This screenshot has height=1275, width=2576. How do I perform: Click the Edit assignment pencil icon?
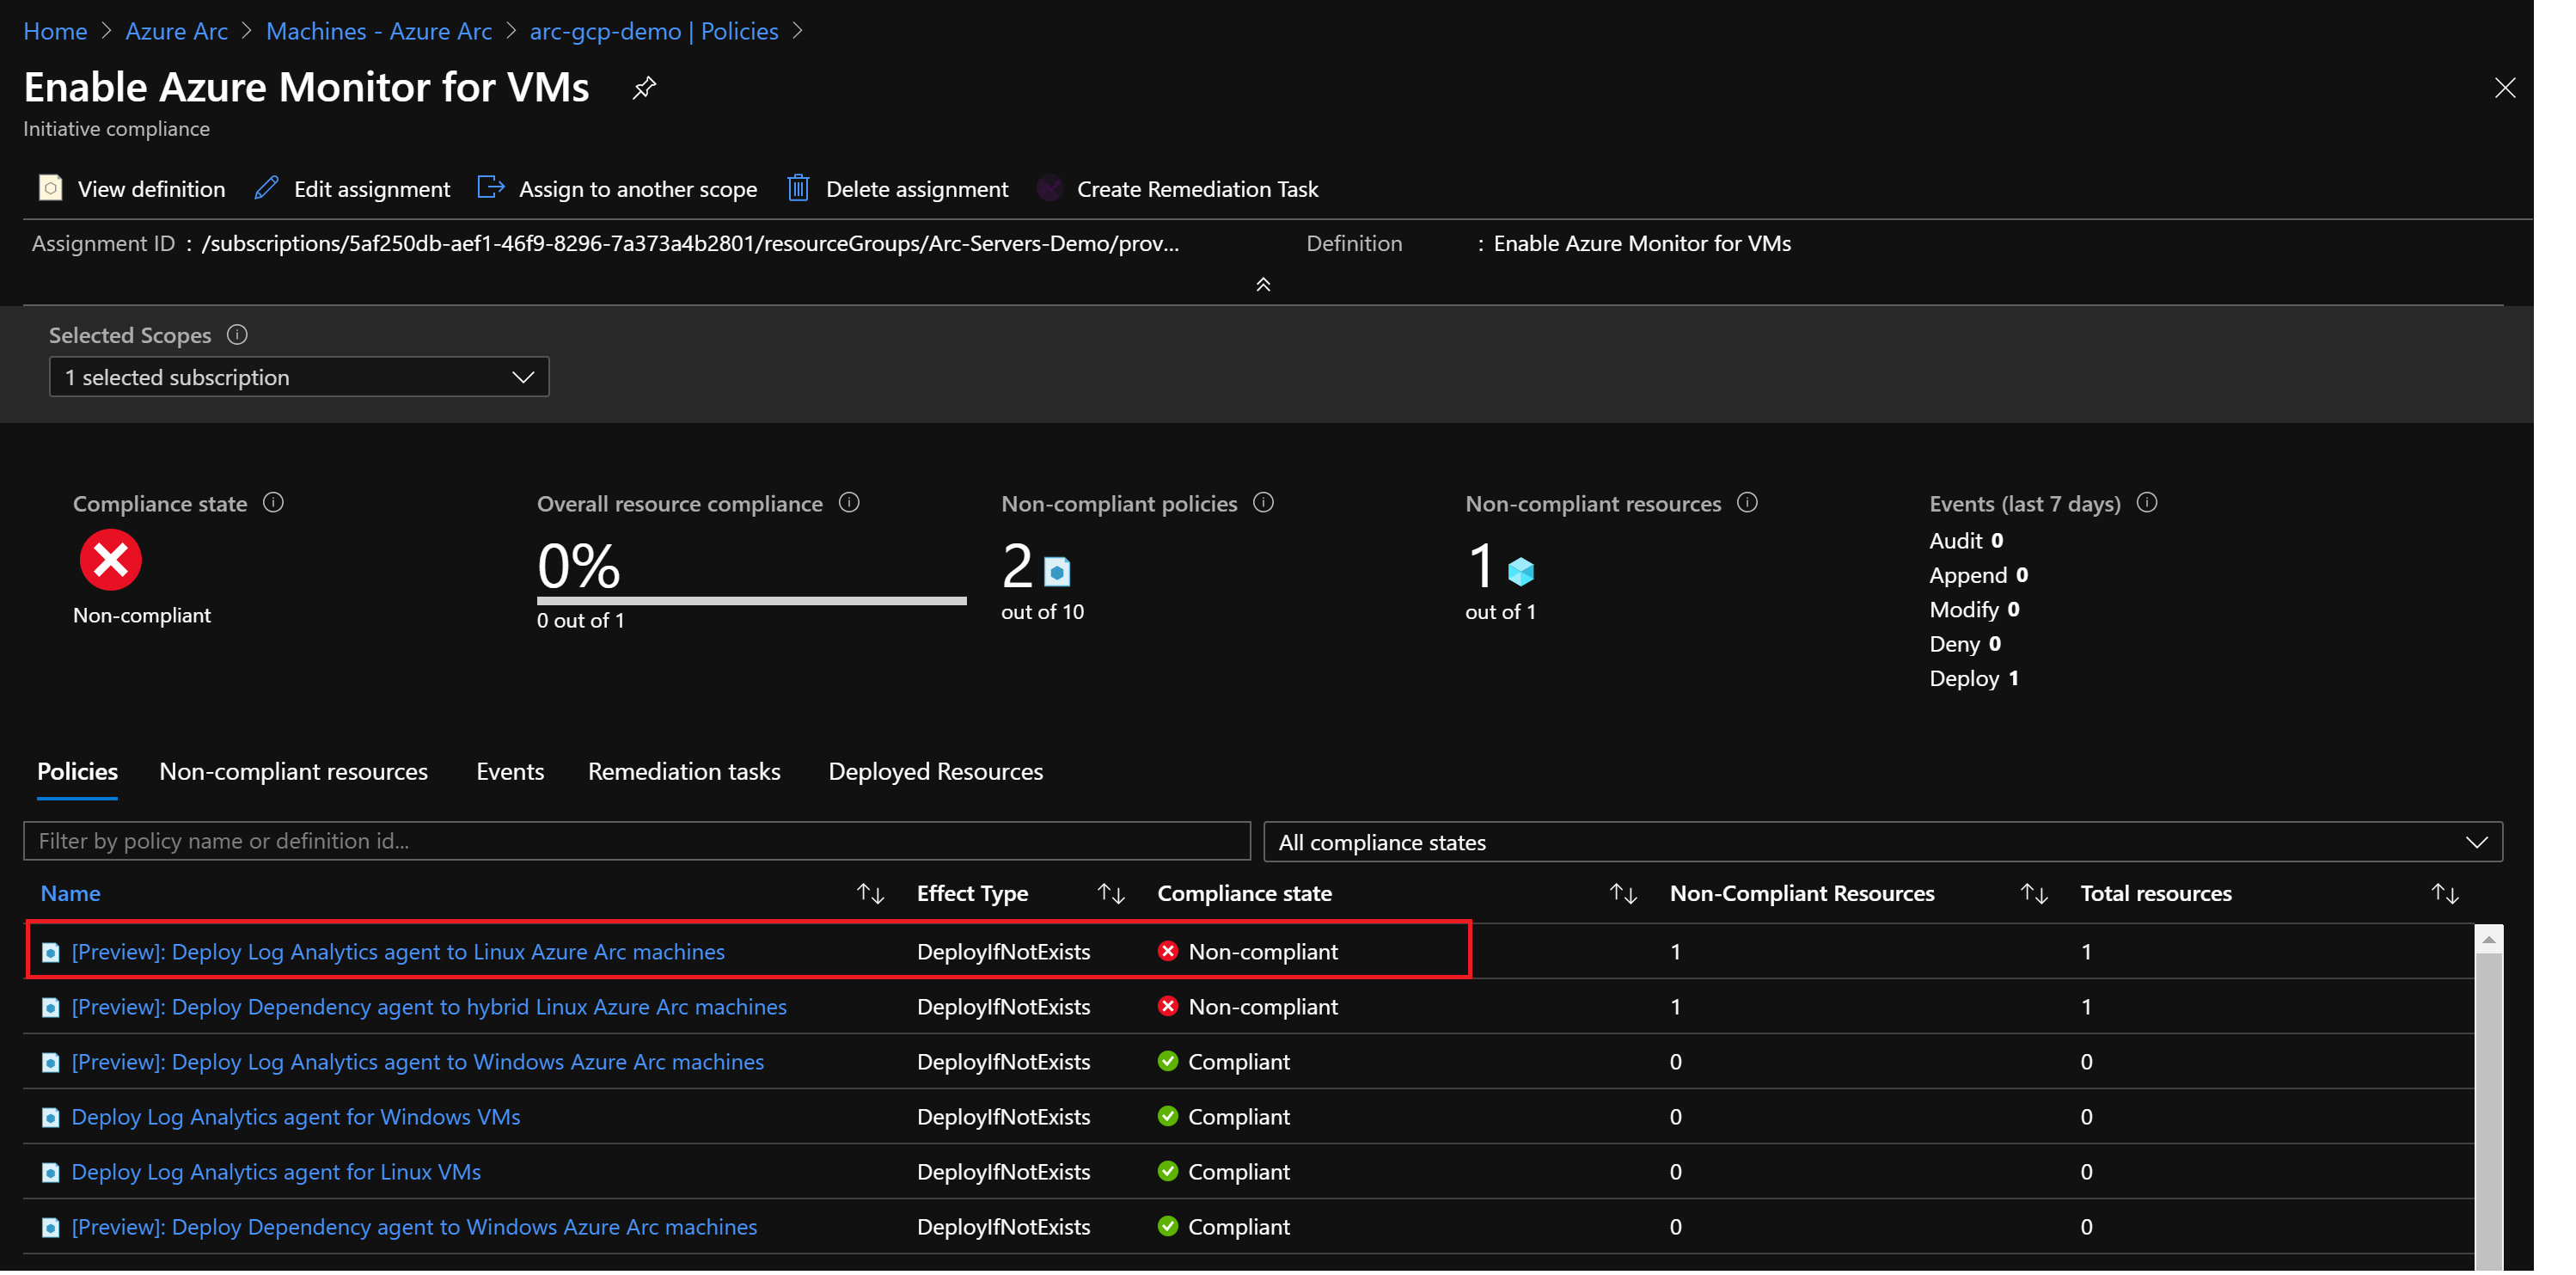tap(266, 188)
